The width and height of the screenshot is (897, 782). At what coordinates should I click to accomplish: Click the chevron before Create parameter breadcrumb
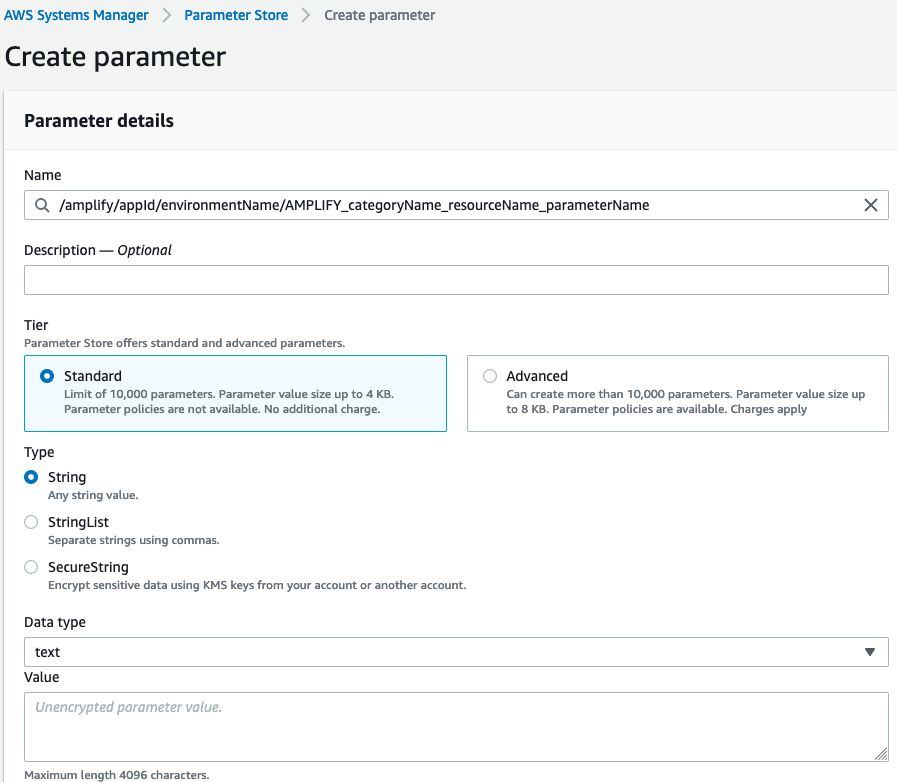click(x=306, y=15)
